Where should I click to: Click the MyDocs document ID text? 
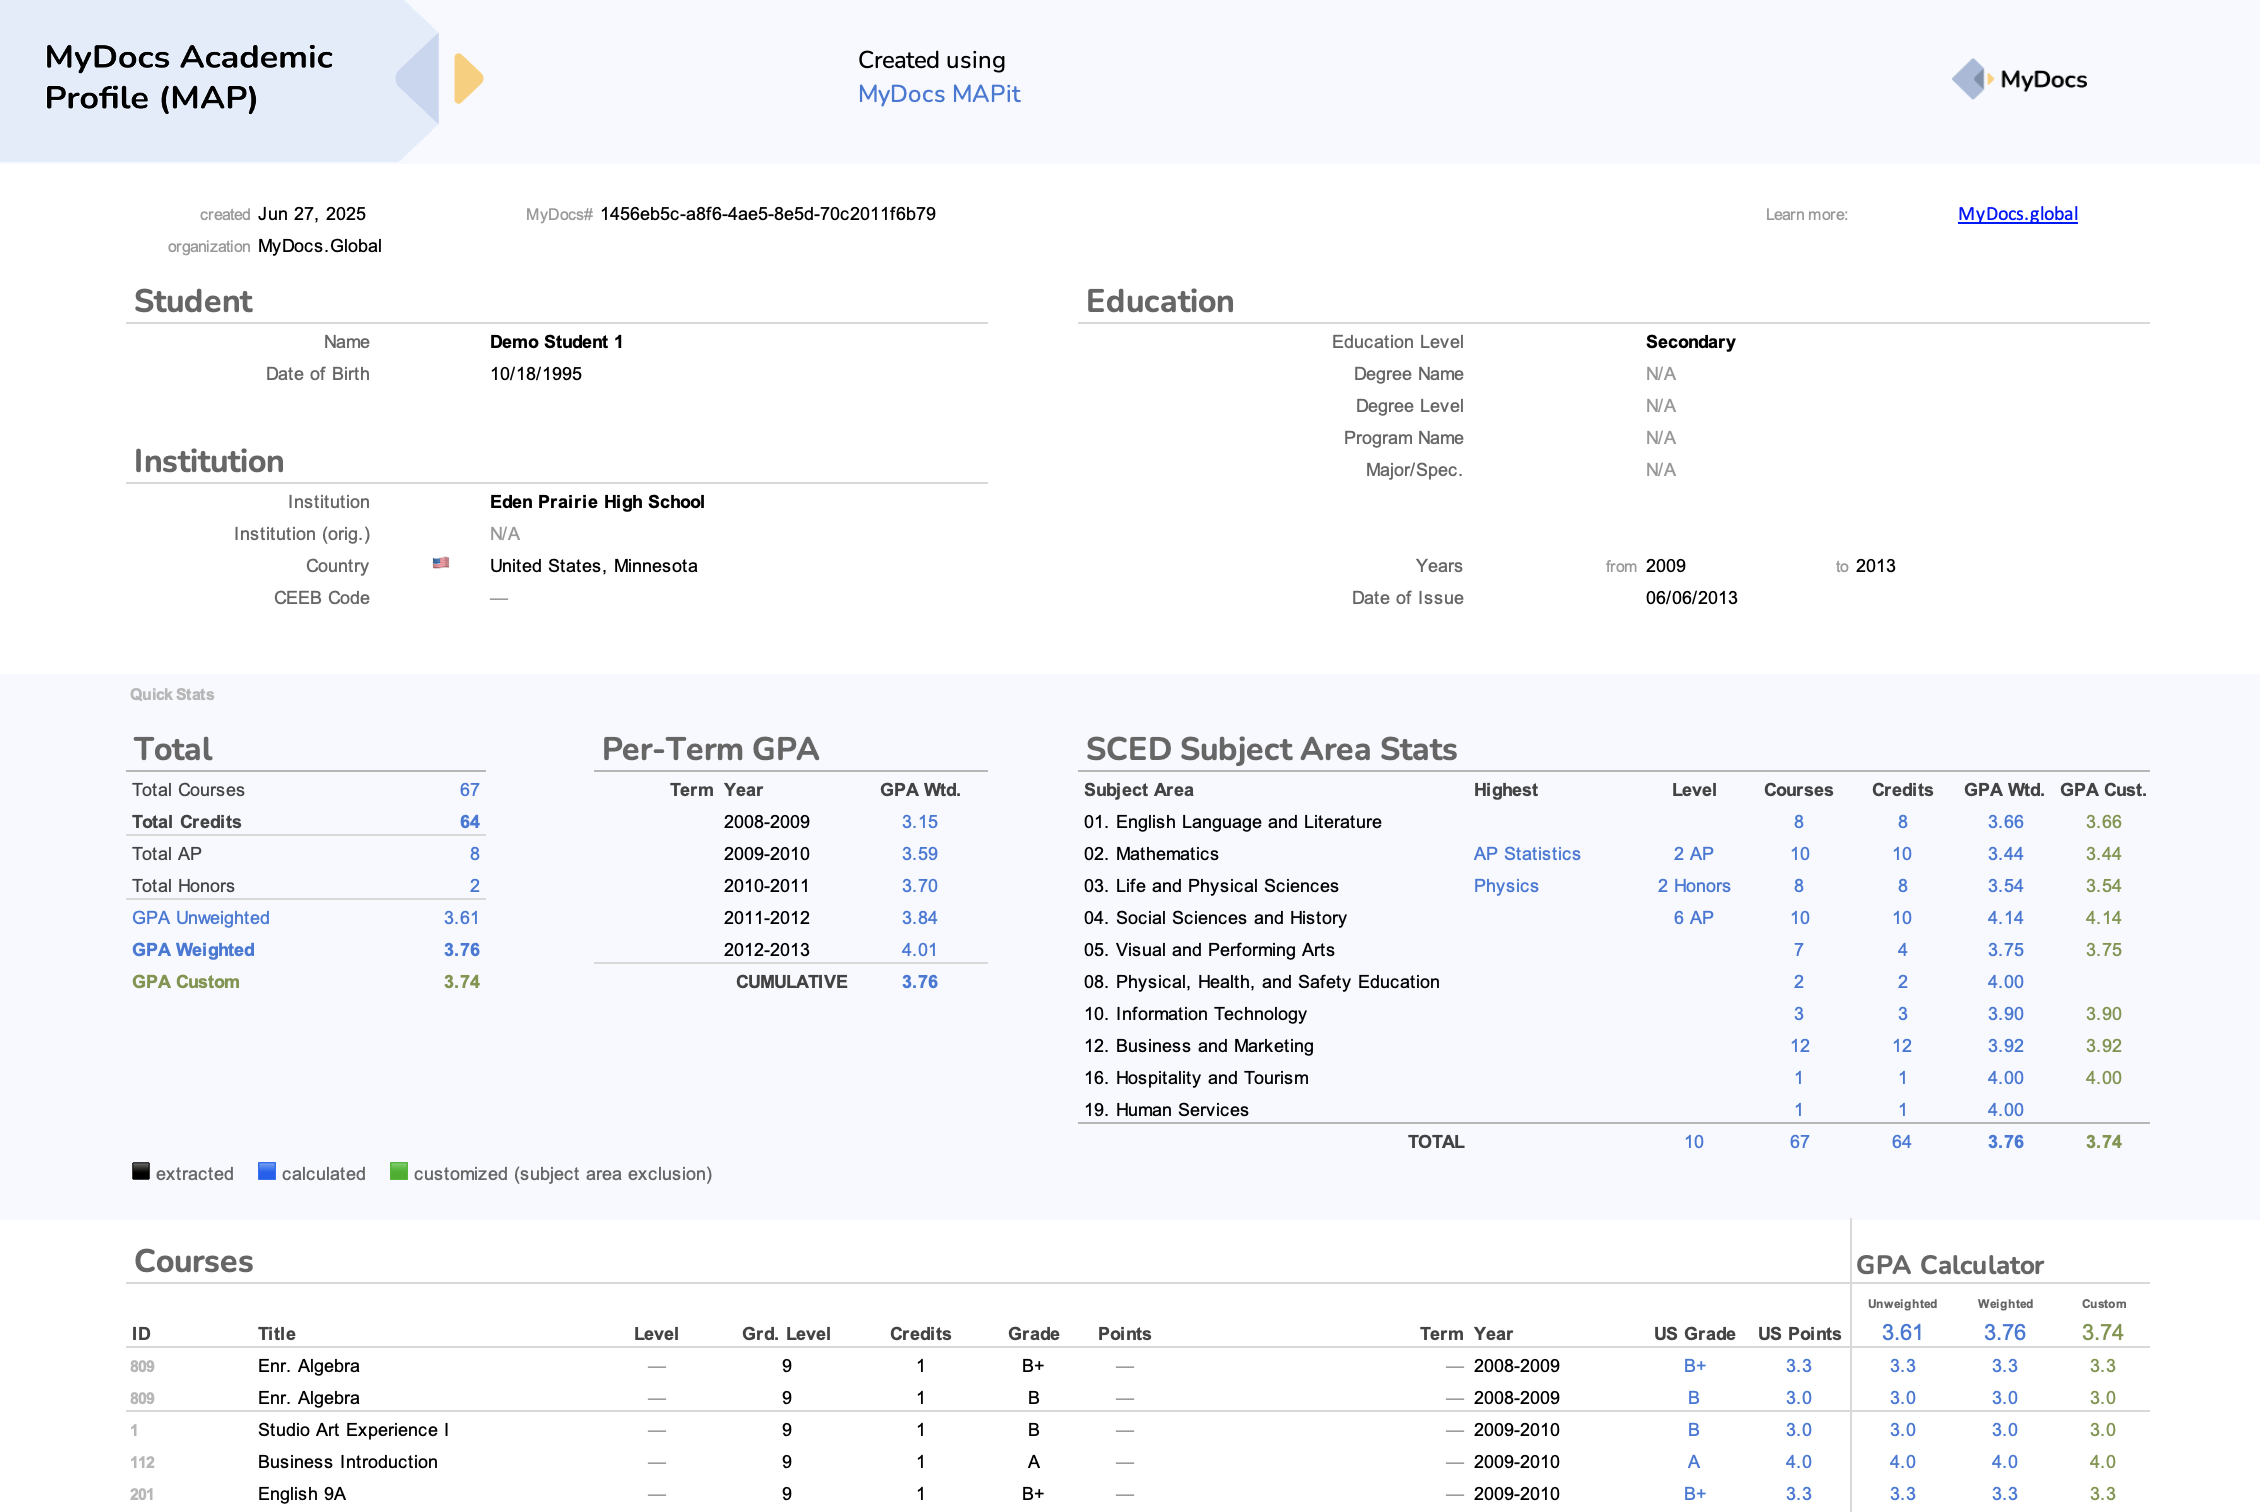[767, 214]
